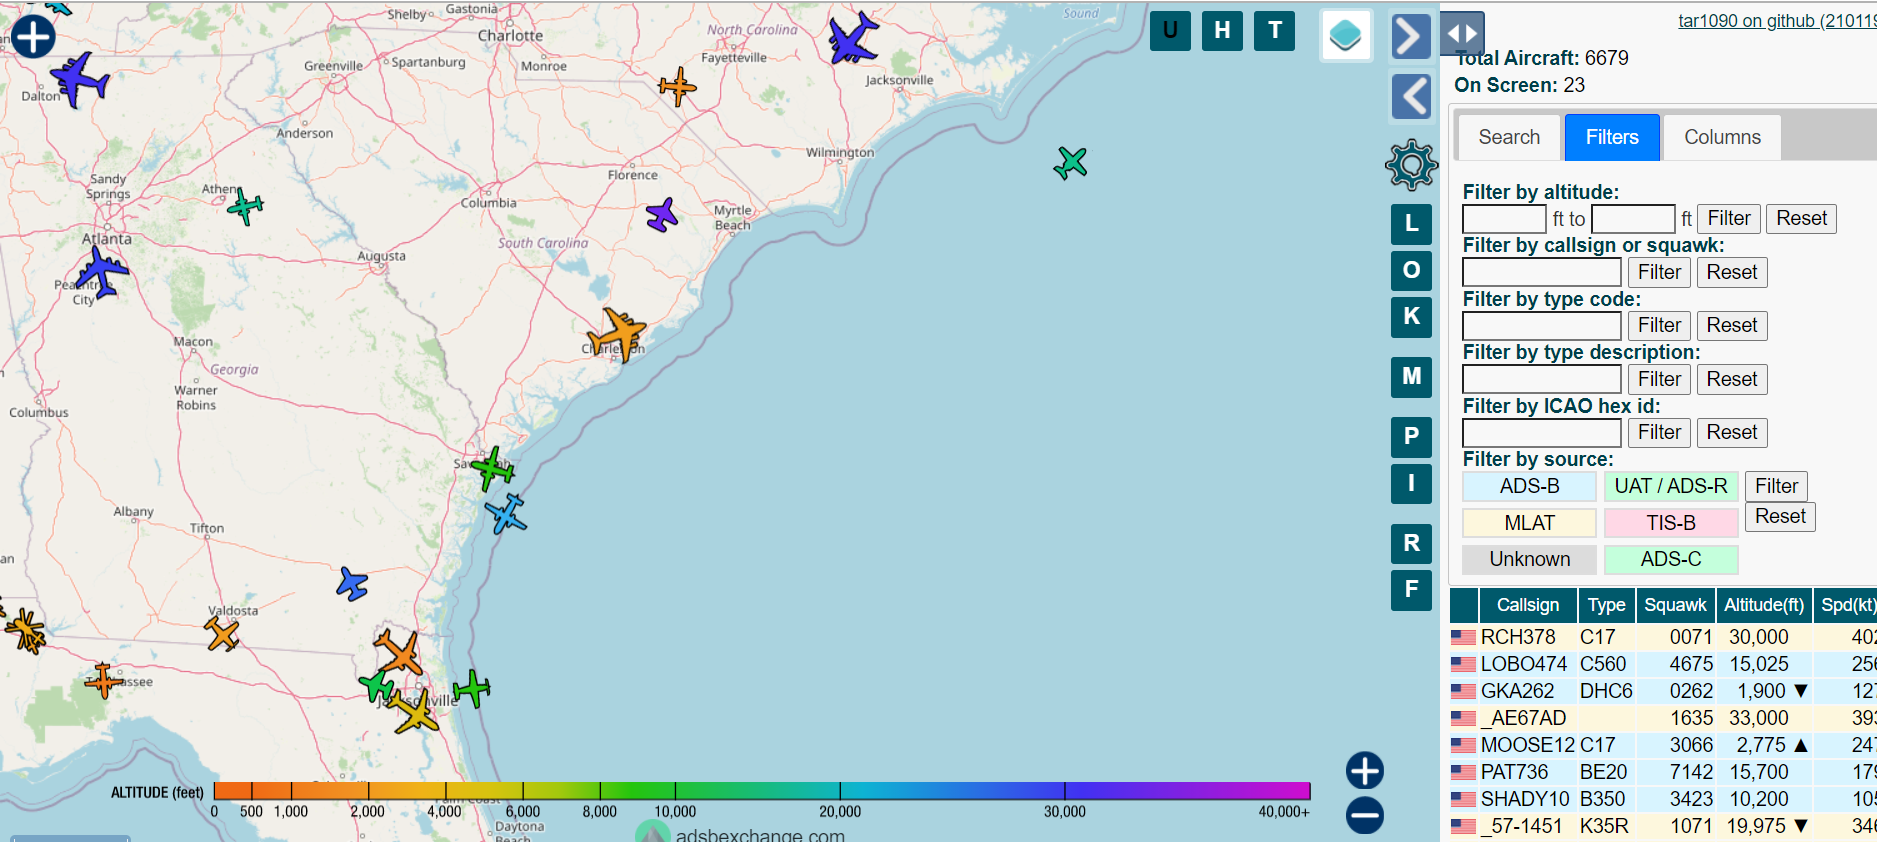The height and width of the screenshot is (842, 1877).
Task: Sort table by Callsign column header
Action: (1527, 605)
